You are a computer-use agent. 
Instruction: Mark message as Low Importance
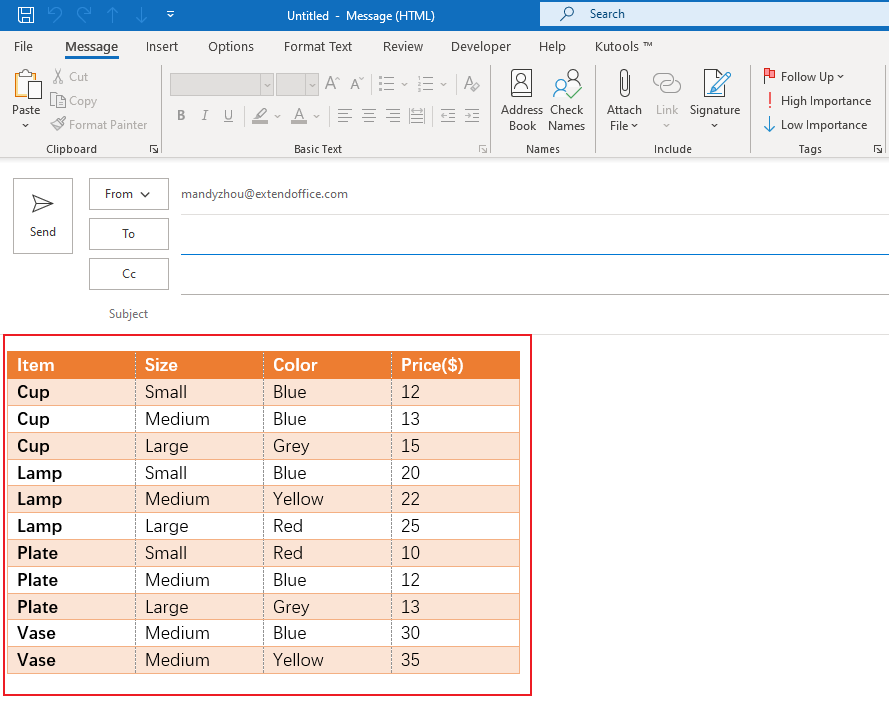click(x=816, y=124)
